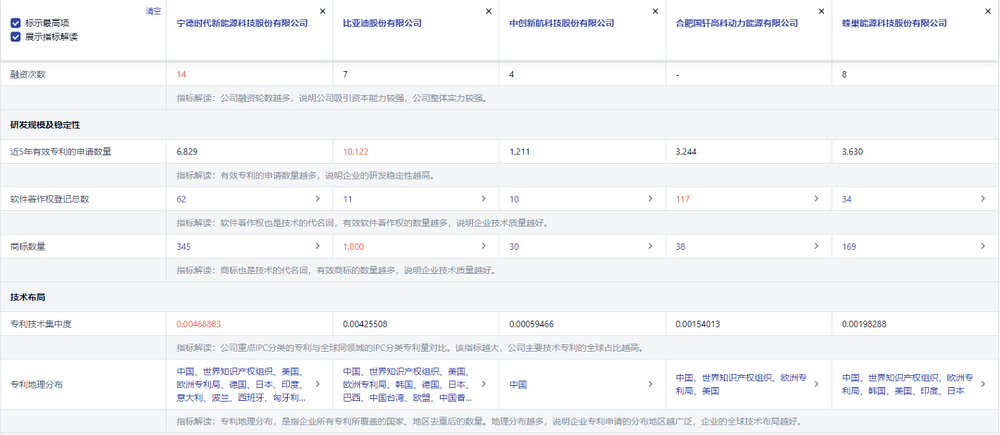The image size is (1000, 435).
Task: Open 比亚迪股份有限公司 company link
Action: point(382,23)
